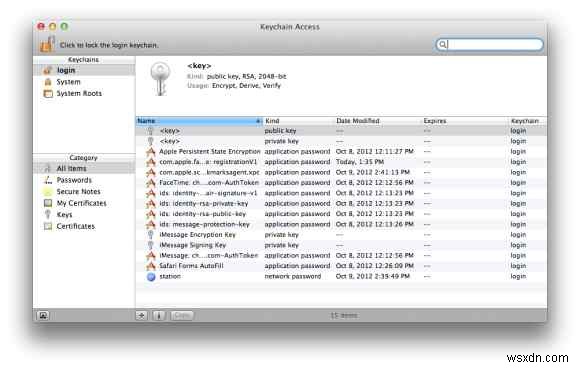Select the System Roots keychain
Viewport: 580px width, 368px height.
tap(84, 93)
